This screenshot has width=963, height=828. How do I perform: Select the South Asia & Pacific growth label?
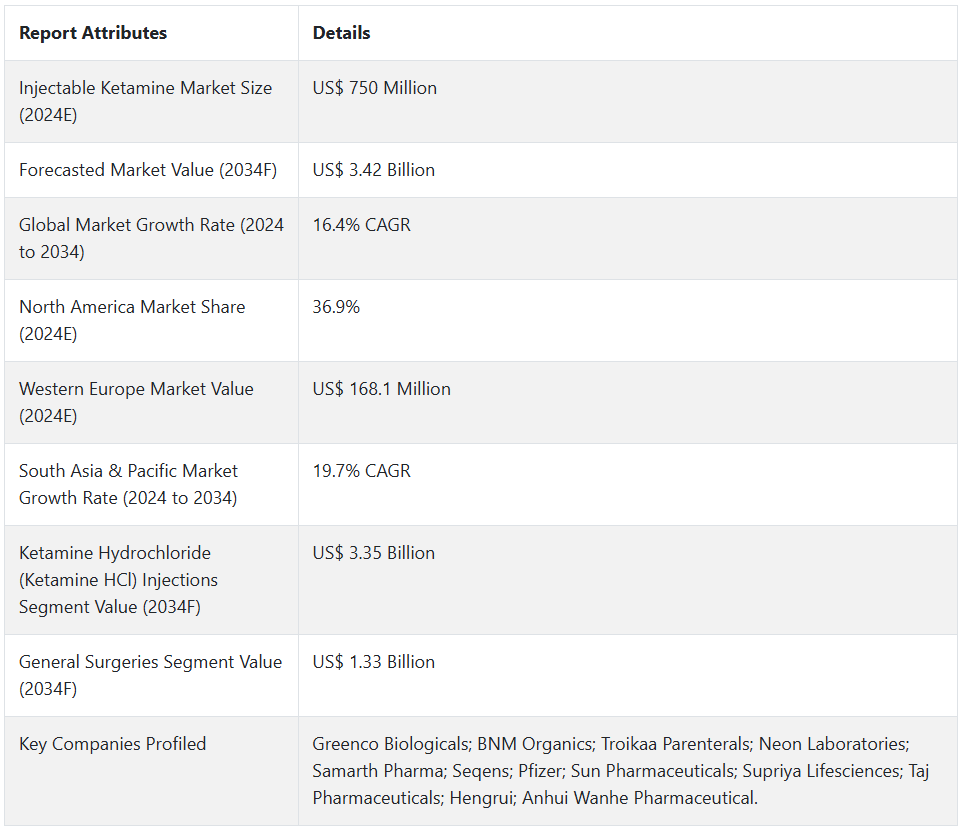click(x=128, y=484)
